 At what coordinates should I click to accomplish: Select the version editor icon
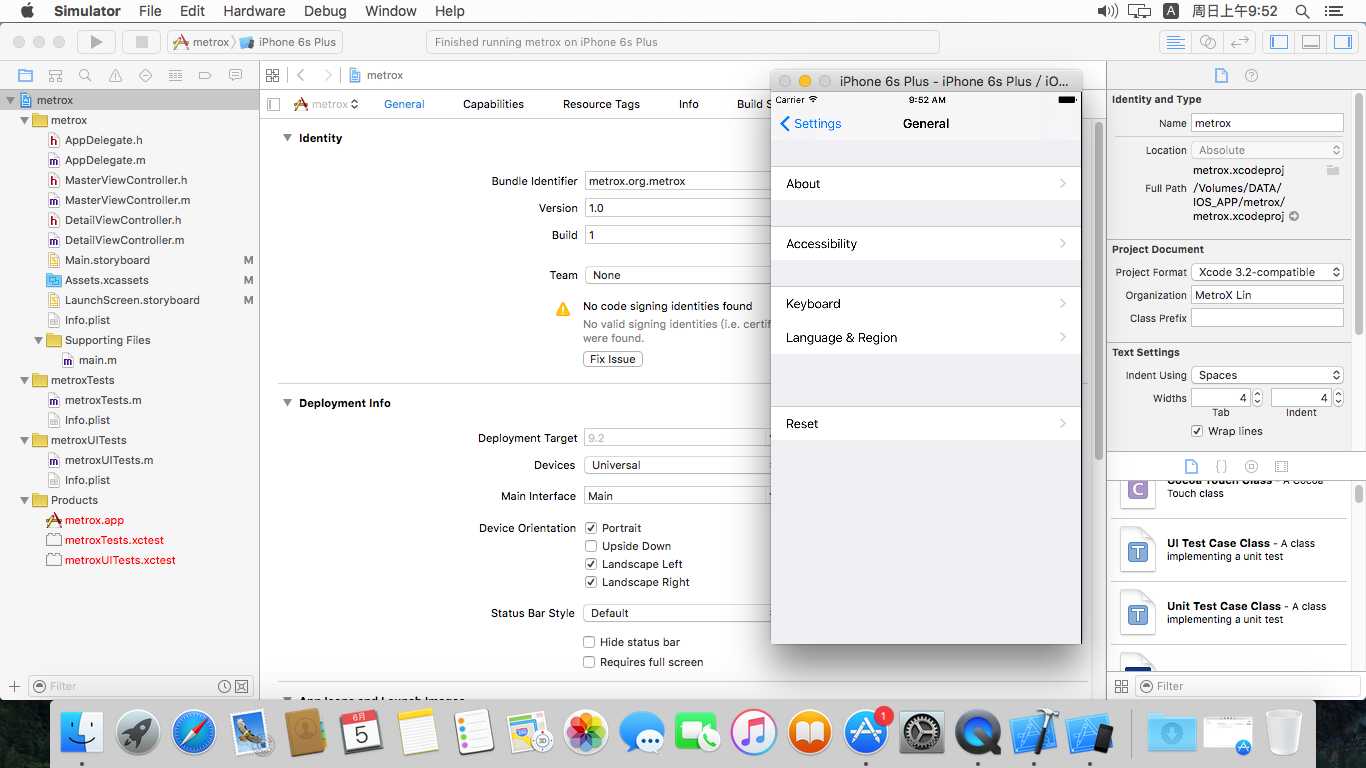[1240, 42]
